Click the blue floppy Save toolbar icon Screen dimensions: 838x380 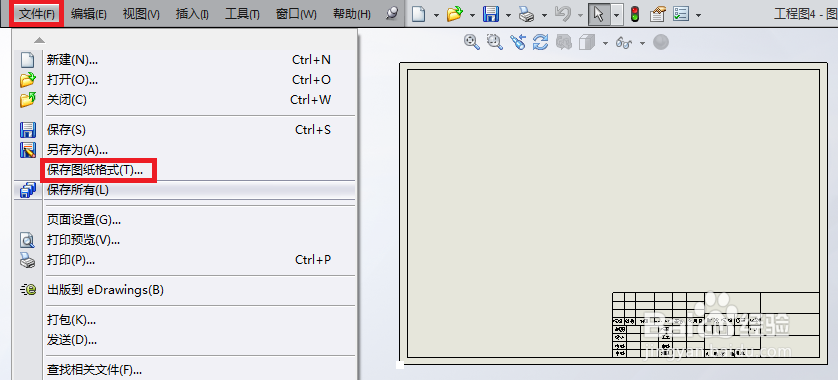[x=491, y=14]
